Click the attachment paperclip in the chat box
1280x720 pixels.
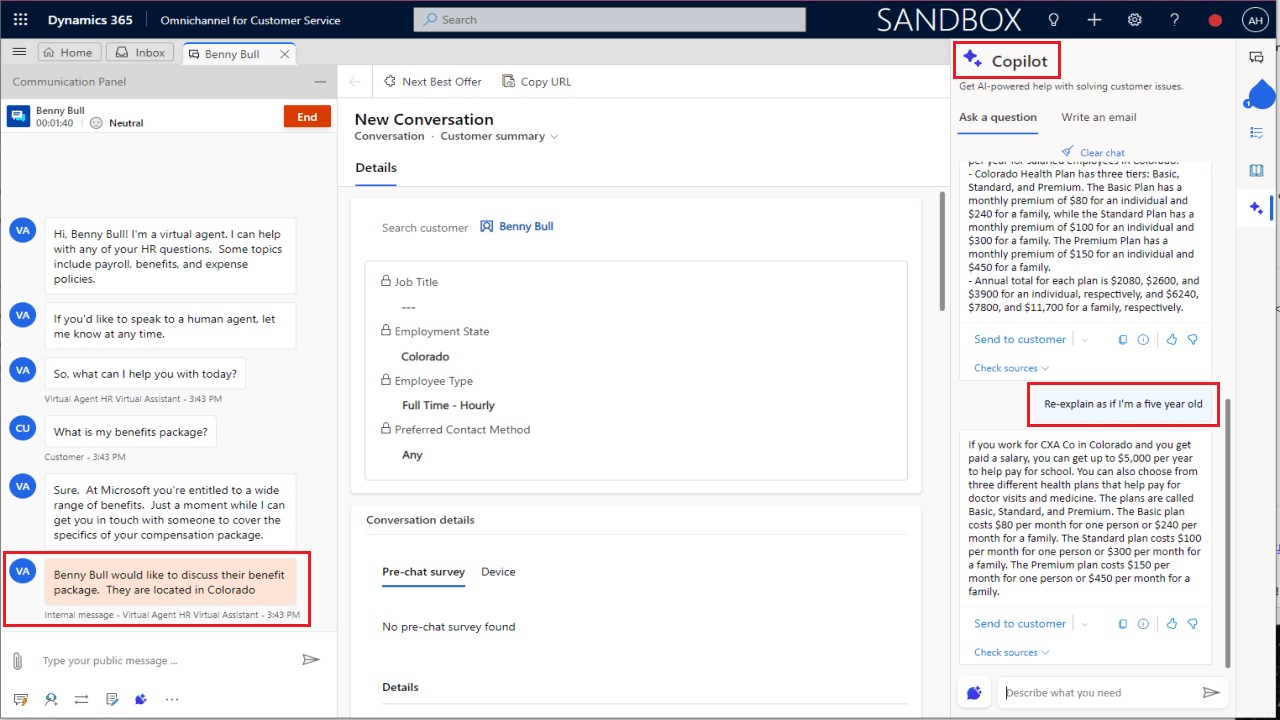[17, 661]
